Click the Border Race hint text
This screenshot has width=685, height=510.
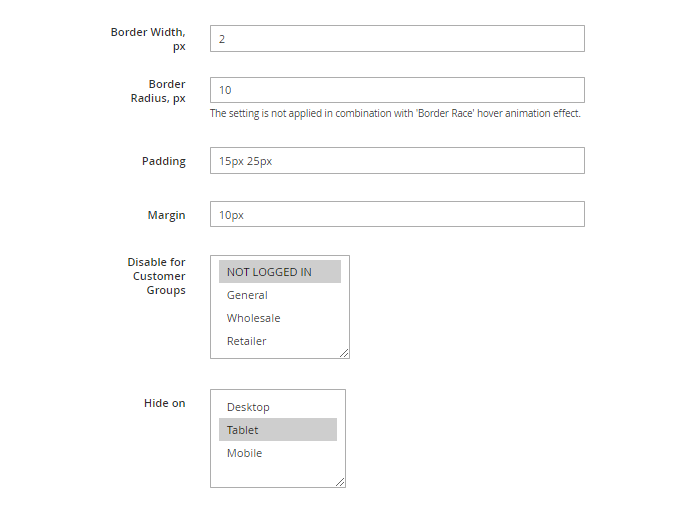(x=395, y=114)
